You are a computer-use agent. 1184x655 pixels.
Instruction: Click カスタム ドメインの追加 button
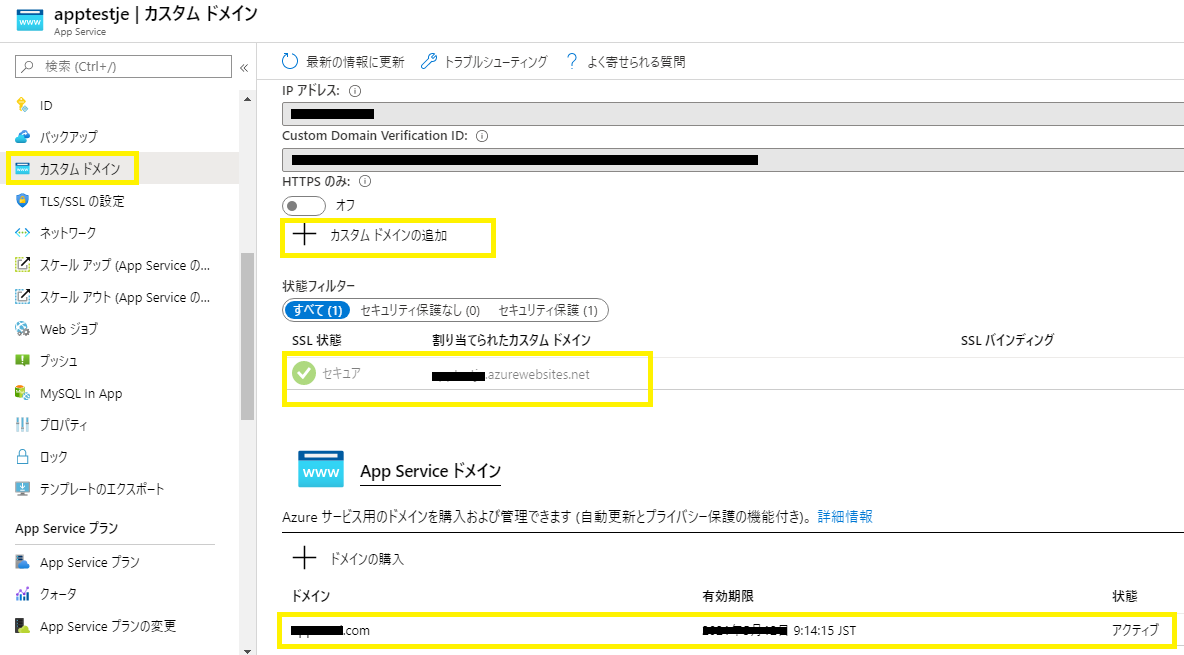[x=370, y=236]
